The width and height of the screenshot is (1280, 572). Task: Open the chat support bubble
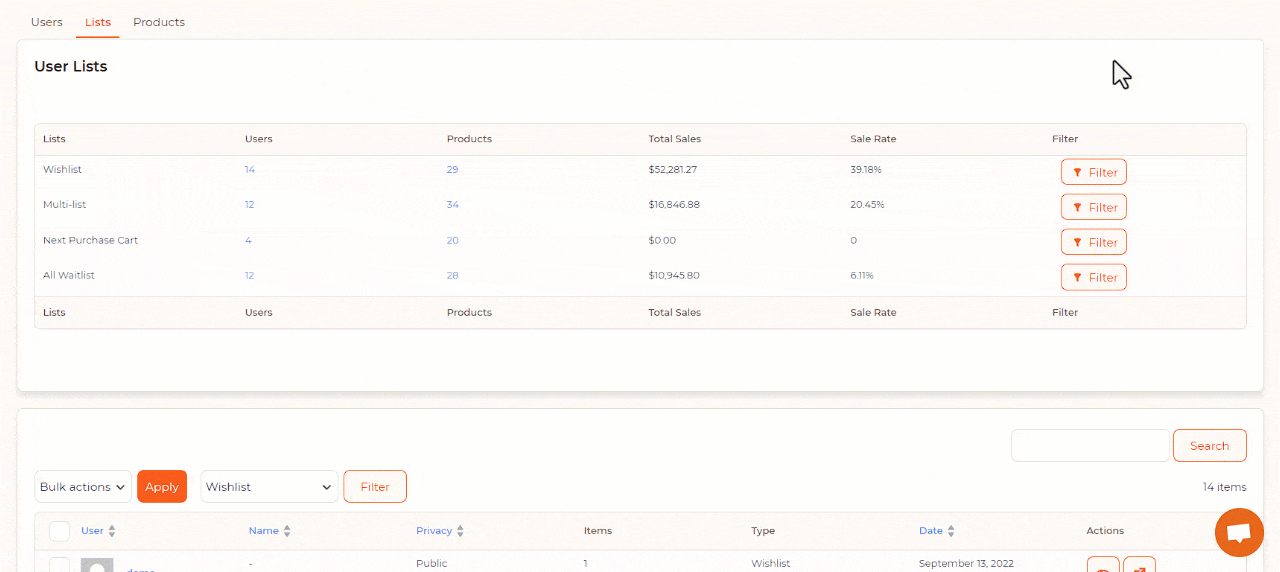click(1239, 532)
